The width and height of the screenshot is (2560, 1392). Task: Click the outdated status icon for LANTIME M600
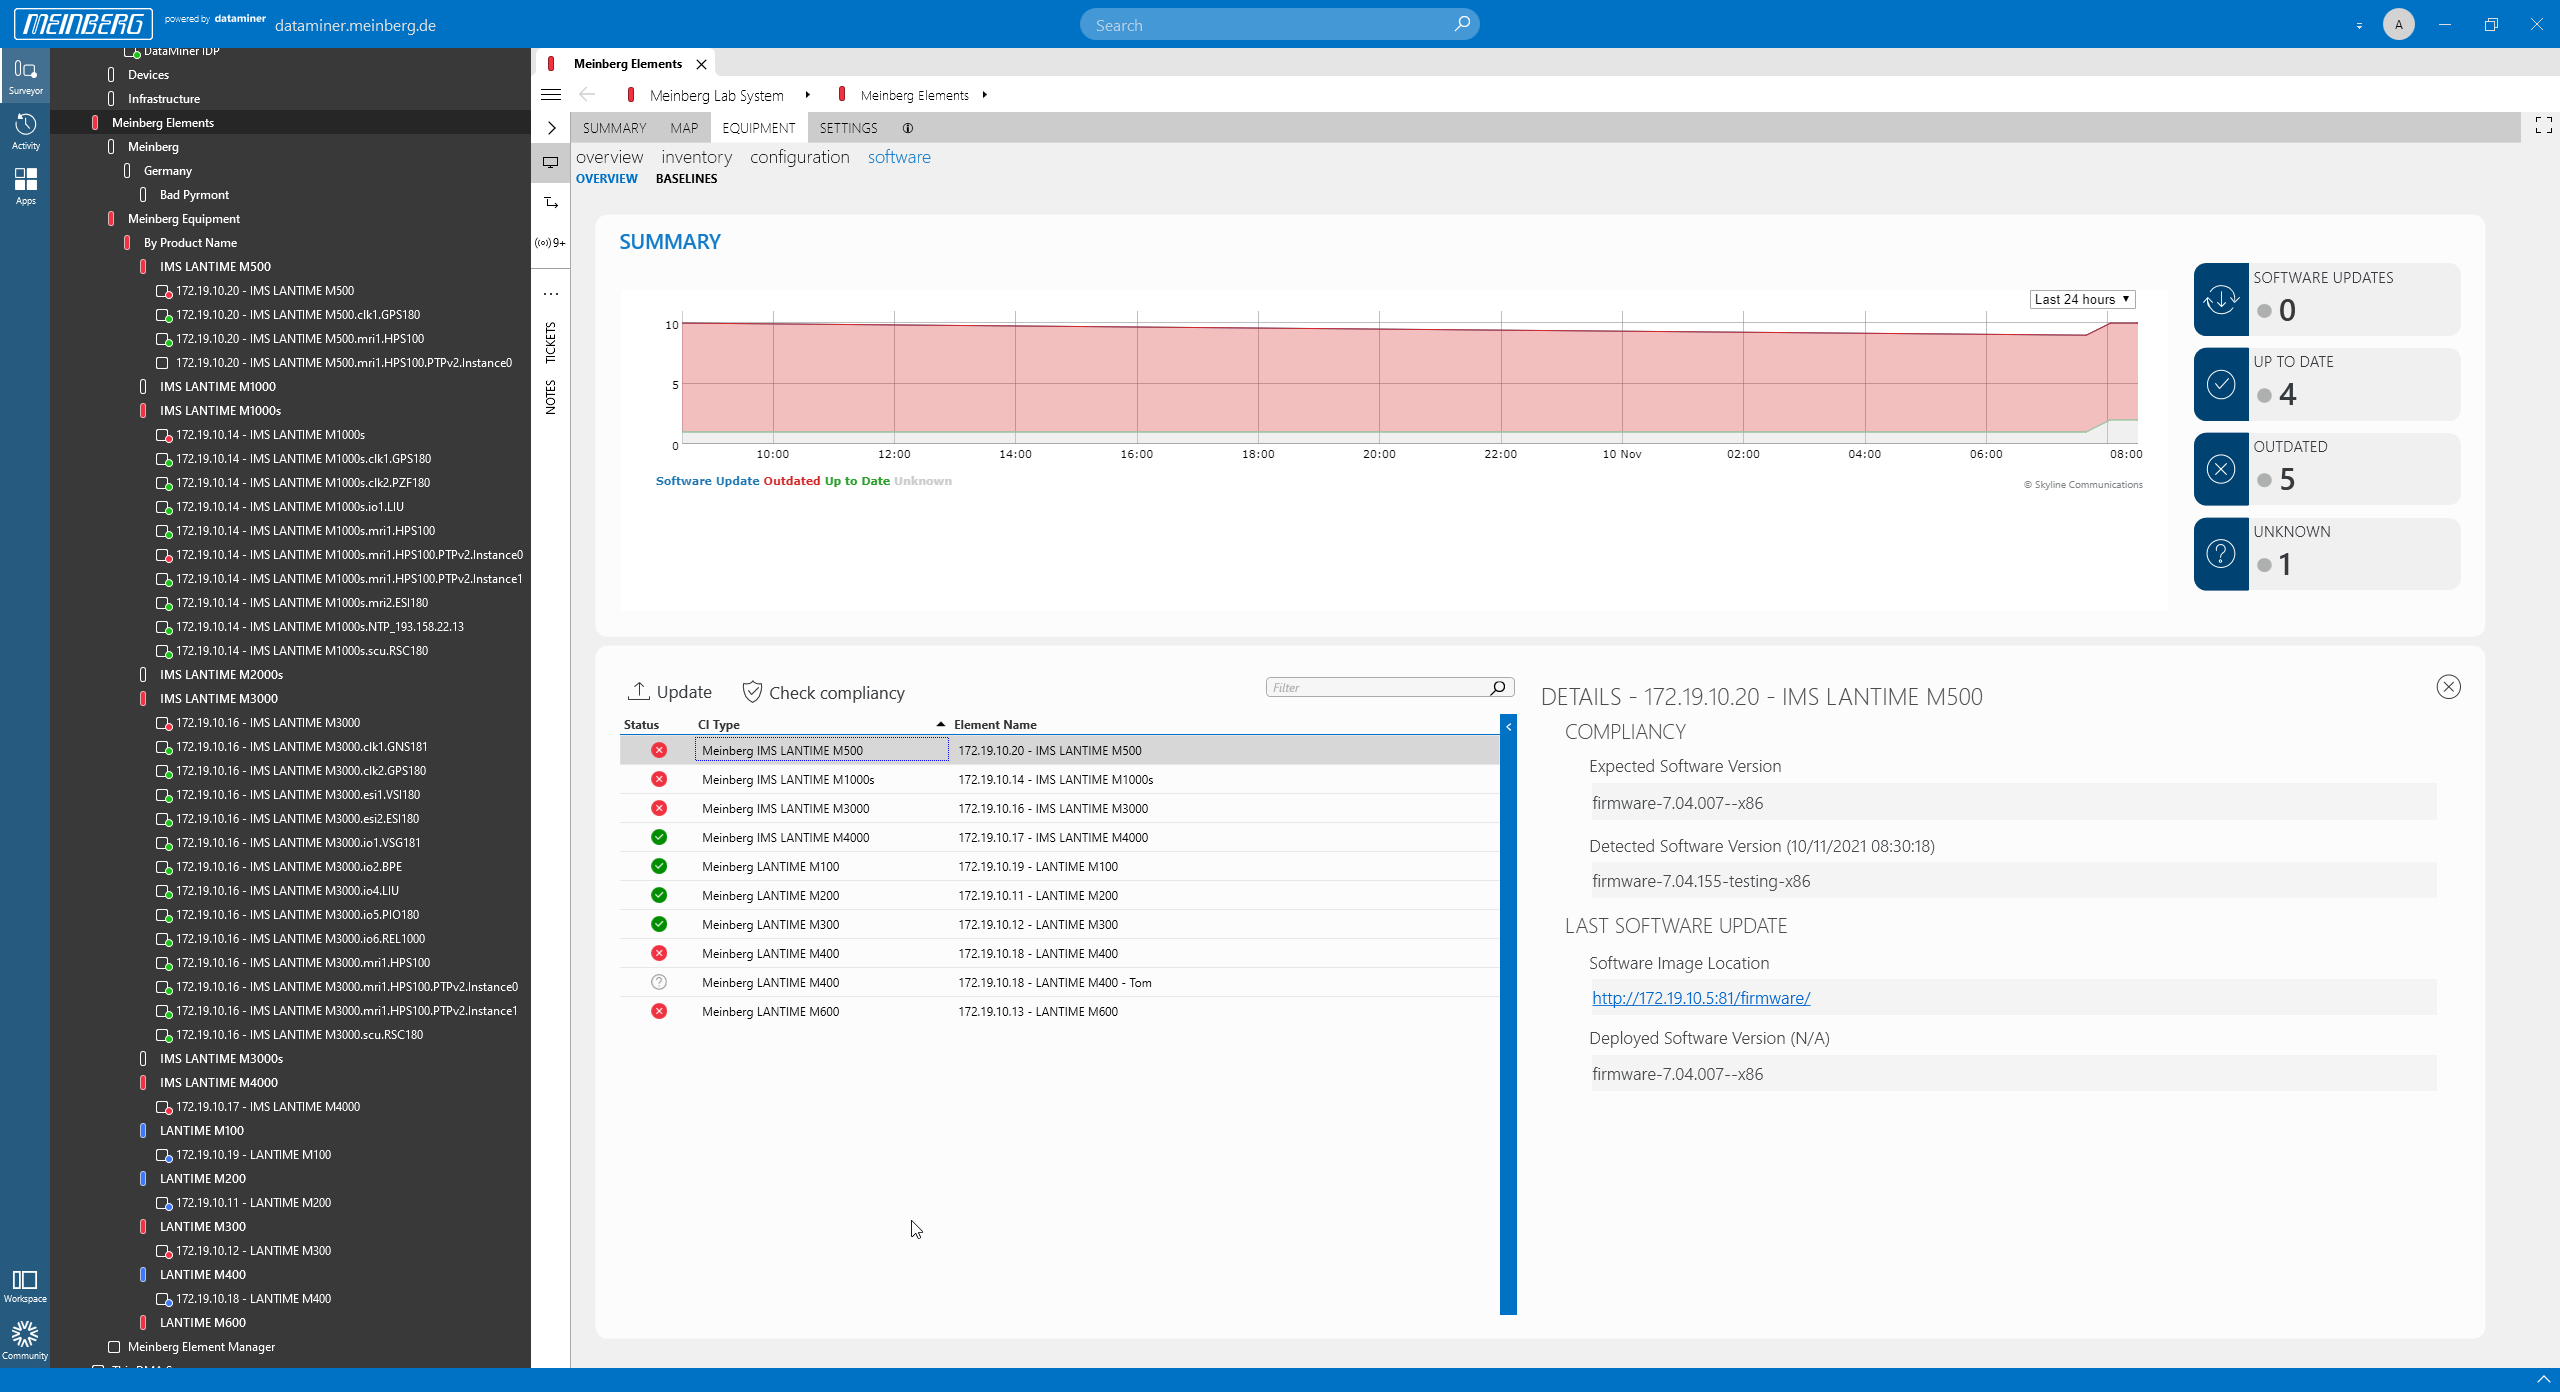click(659, 1012)
